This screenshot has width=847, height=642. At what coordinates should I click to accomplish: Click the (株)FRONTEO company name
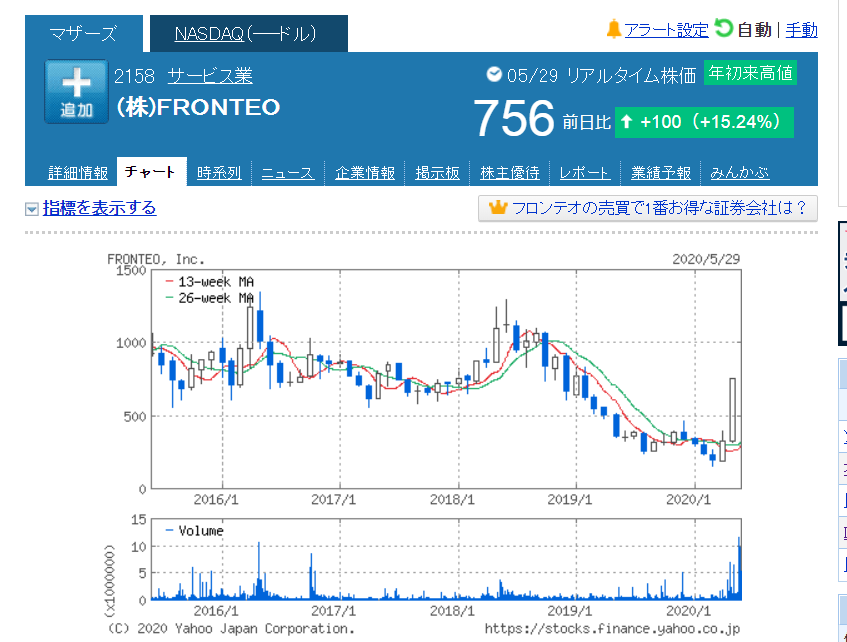click(198, 108)
